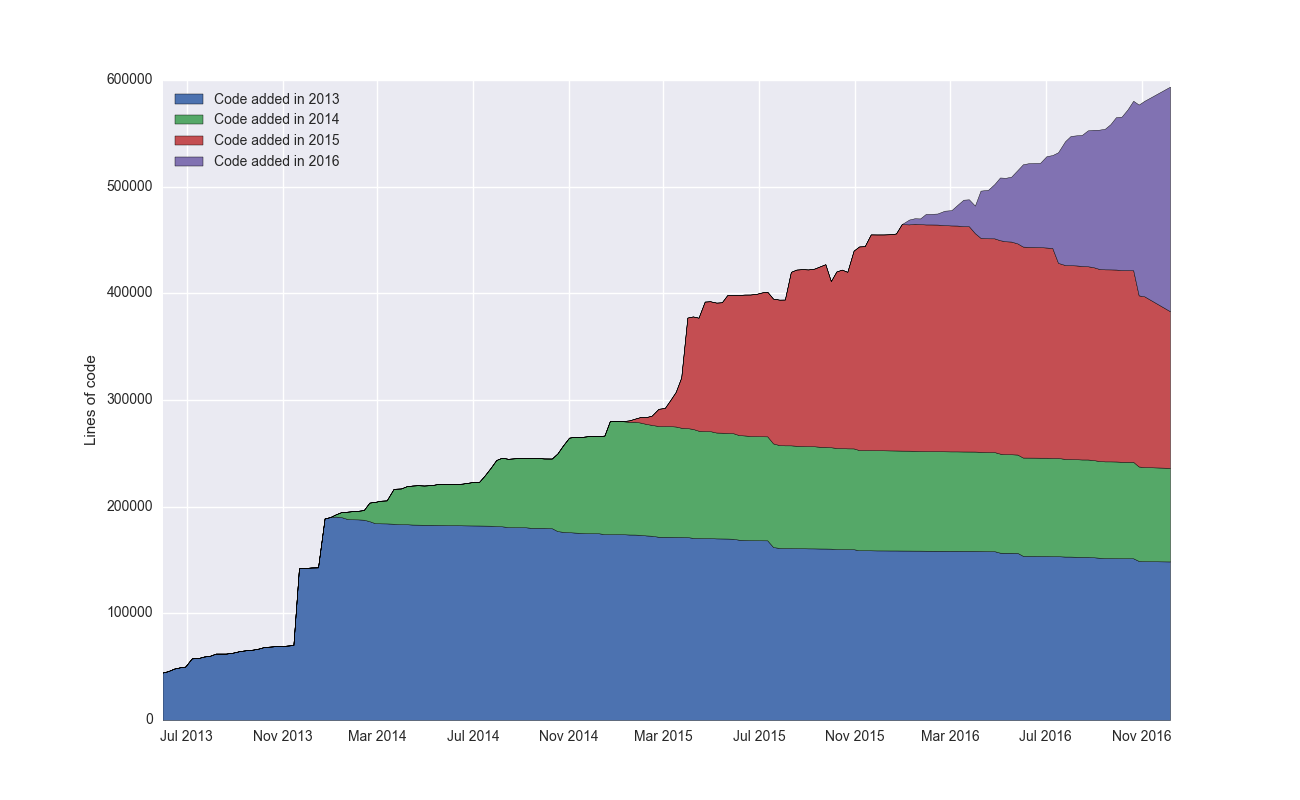Click the purple 2016 legend swatch
The width and height of the screenshot is (1300, 800).
click(x=189, y=161)
